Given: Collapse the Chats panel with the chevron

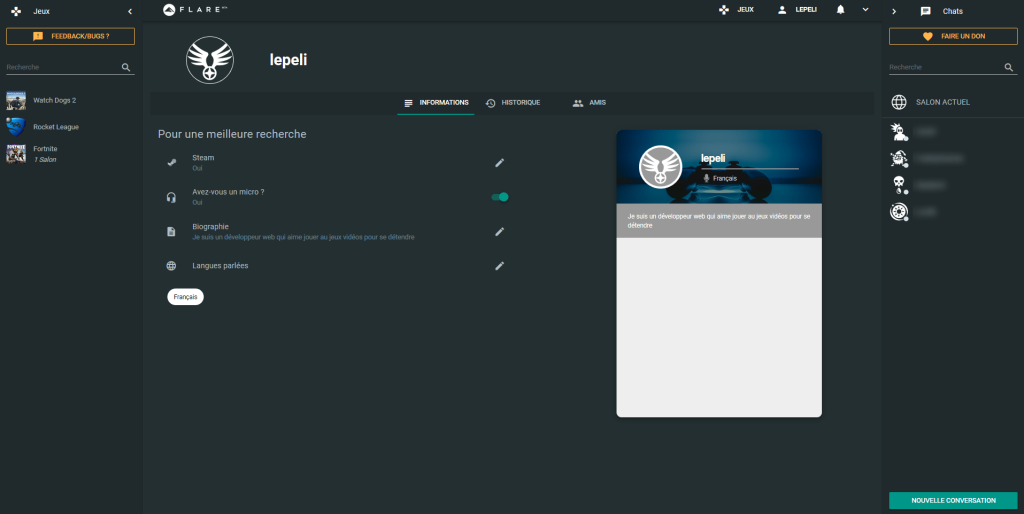Looking at the screenshot, I should tap(894, 11).
